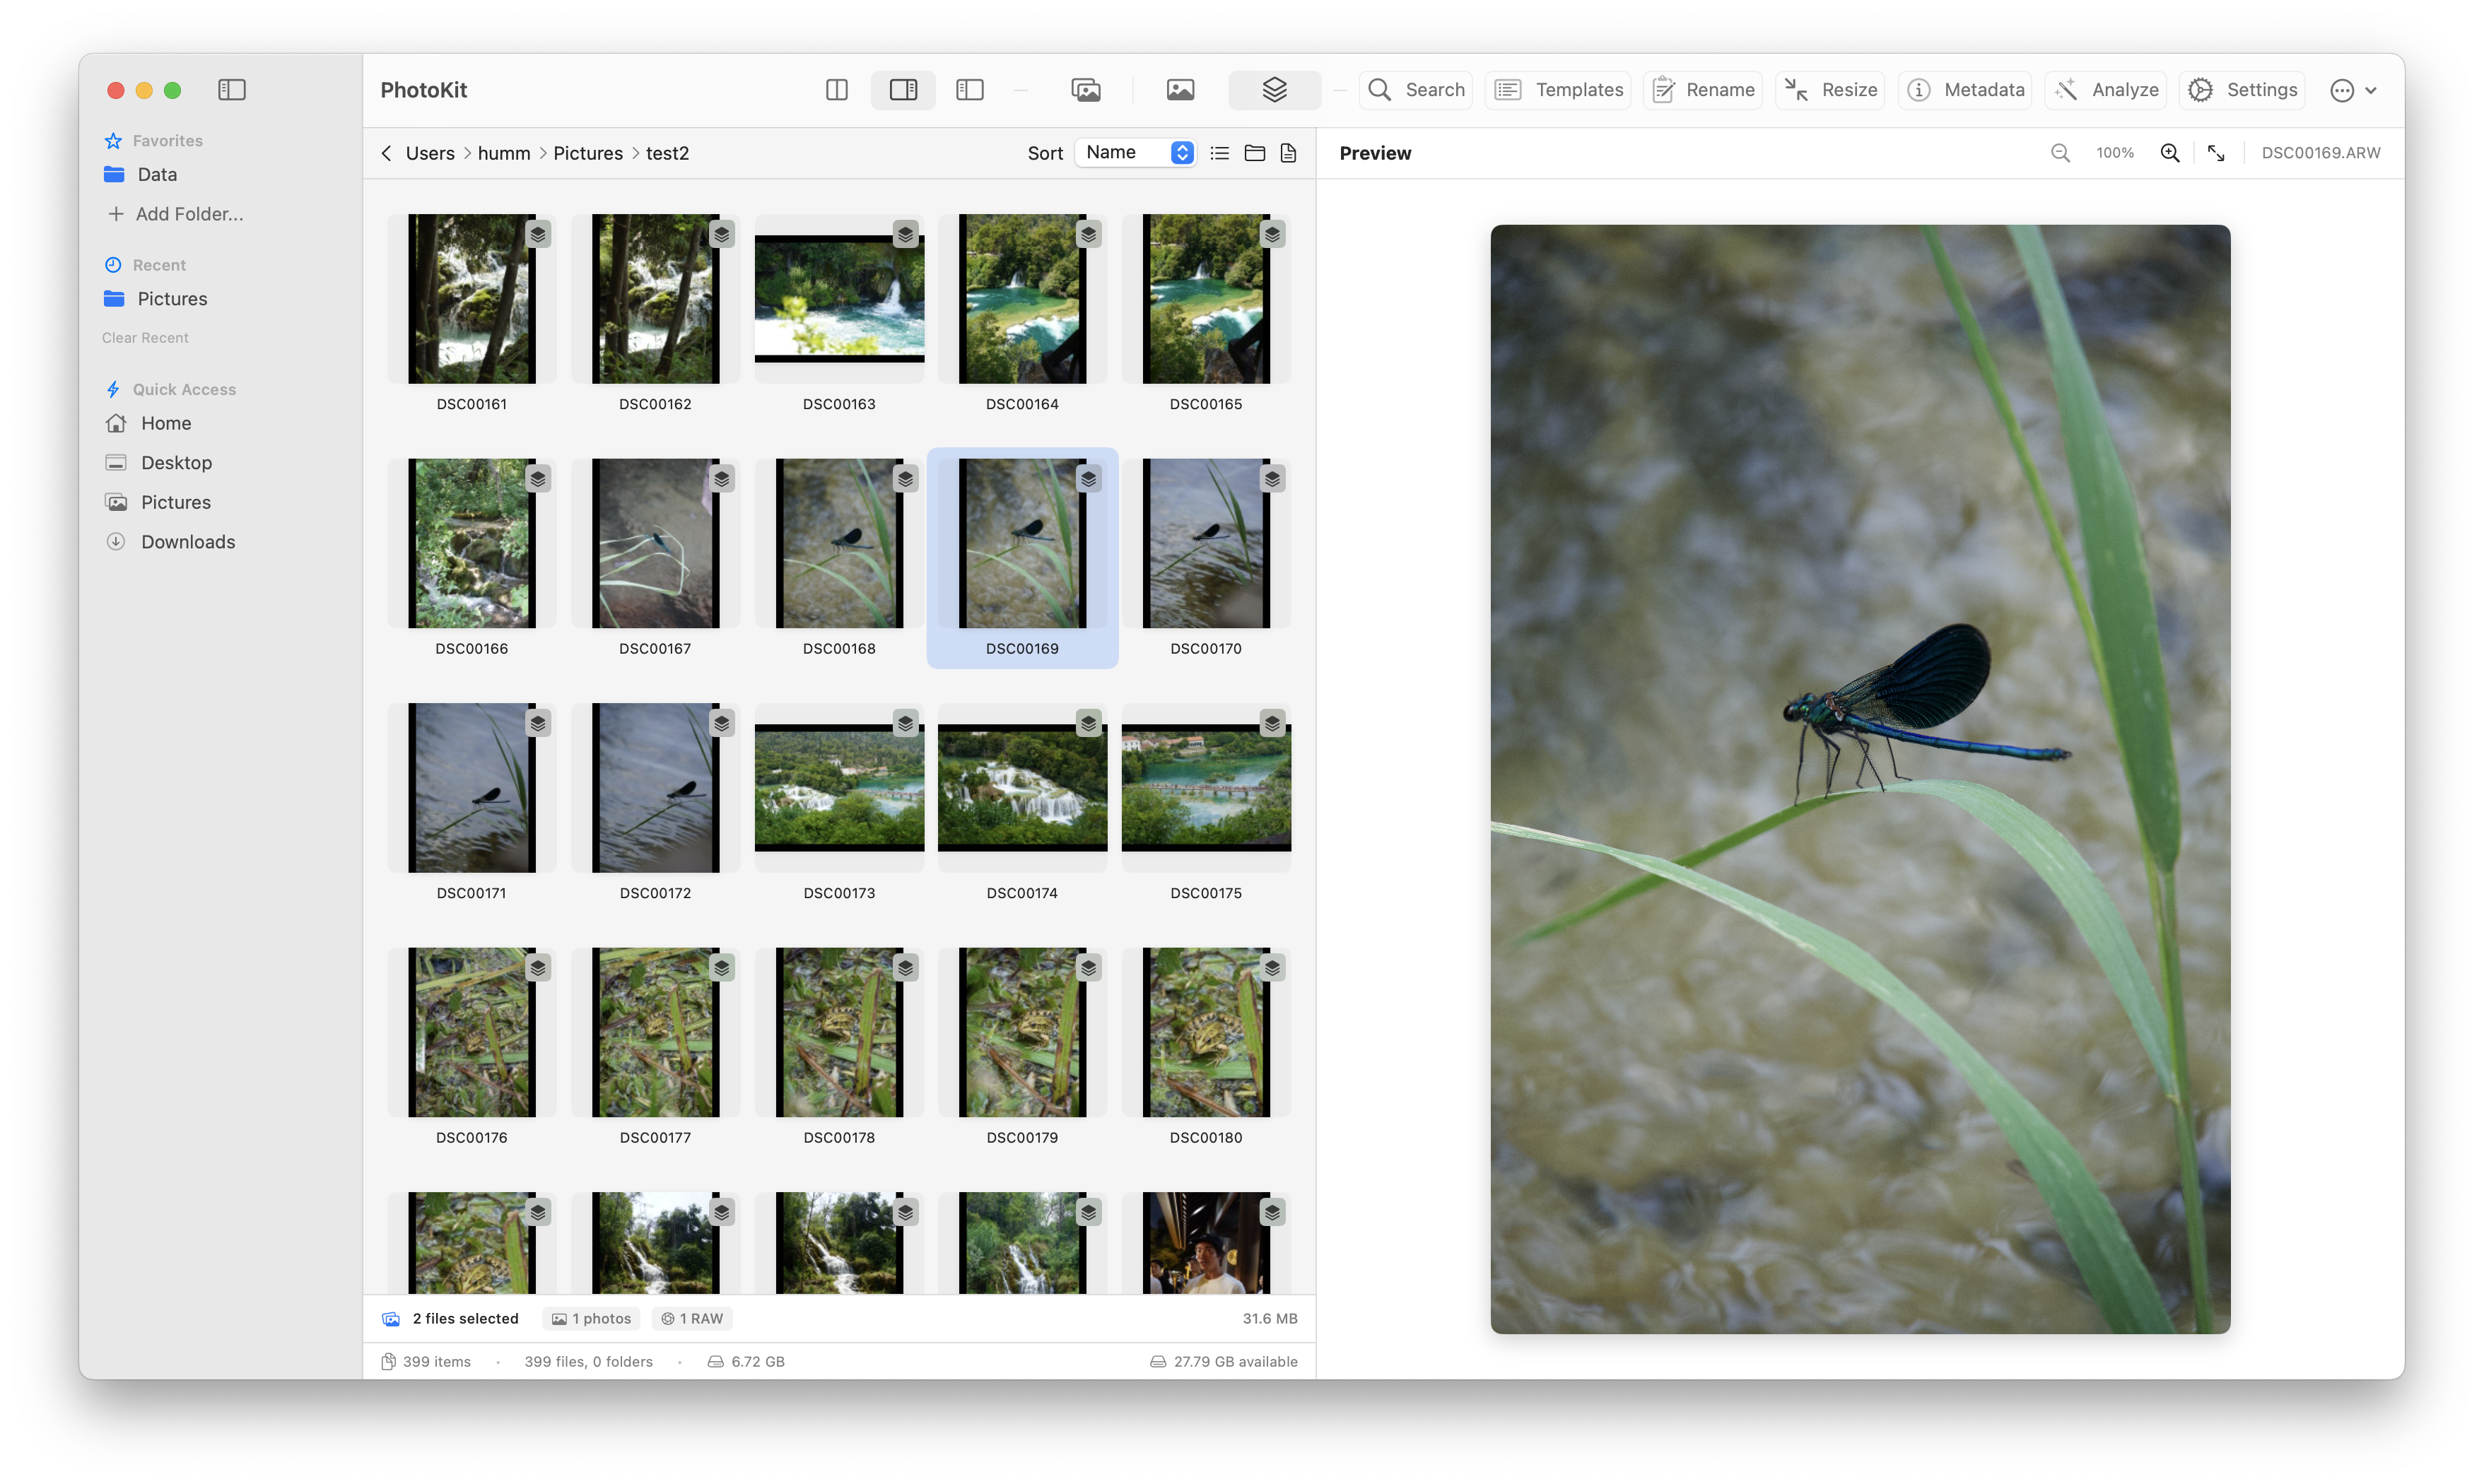2484x1484 pixels.
Task: Click zoom out magnifier in Preview
Action: click(2060, 153)
